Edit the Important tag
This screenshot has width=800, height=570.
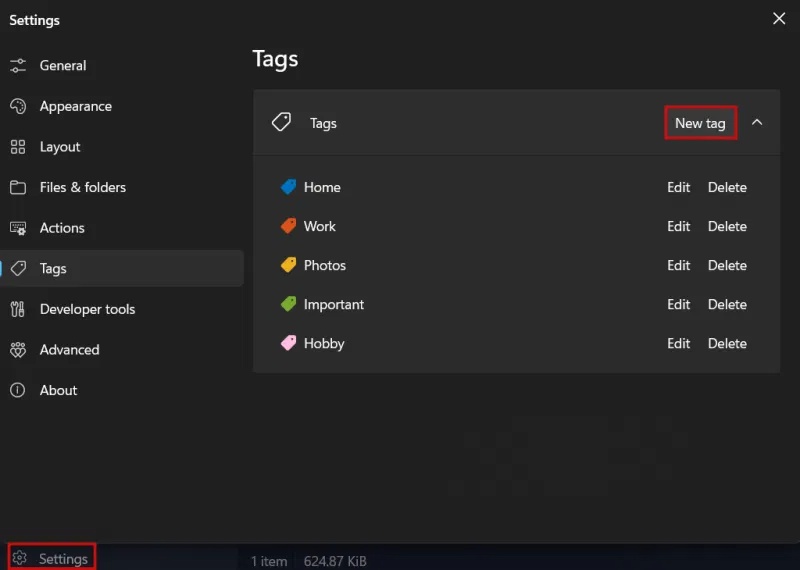(679, 304)
